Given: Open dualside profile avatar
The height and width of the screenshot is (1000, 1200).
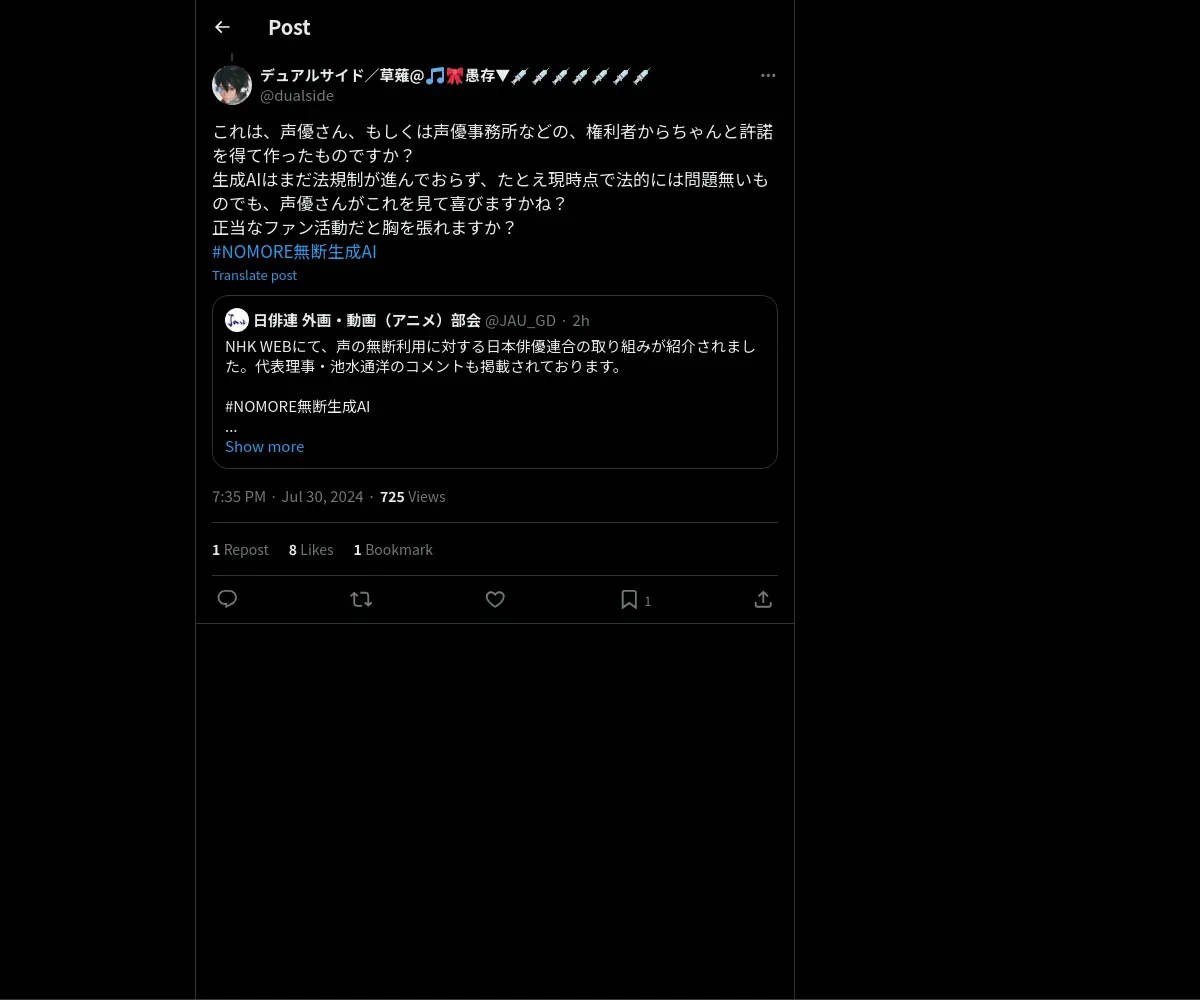Looking at the screenshot, I should tap(232, 85).
